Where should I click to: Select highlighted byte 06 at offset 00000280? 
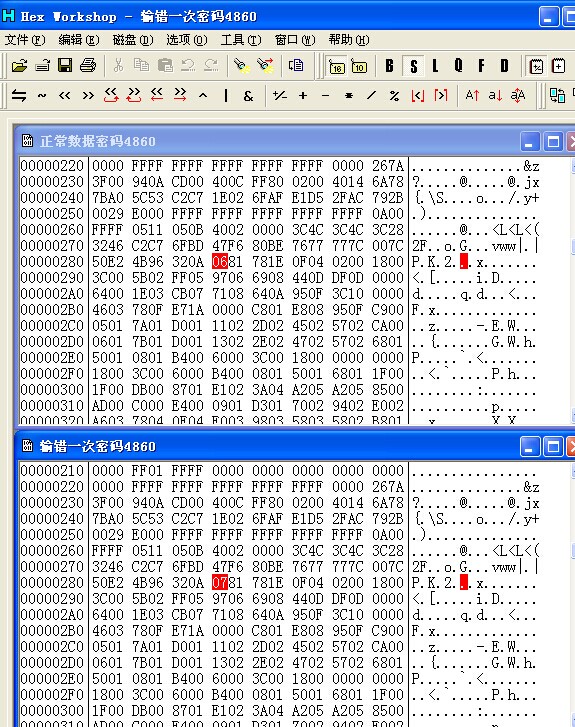219,261
